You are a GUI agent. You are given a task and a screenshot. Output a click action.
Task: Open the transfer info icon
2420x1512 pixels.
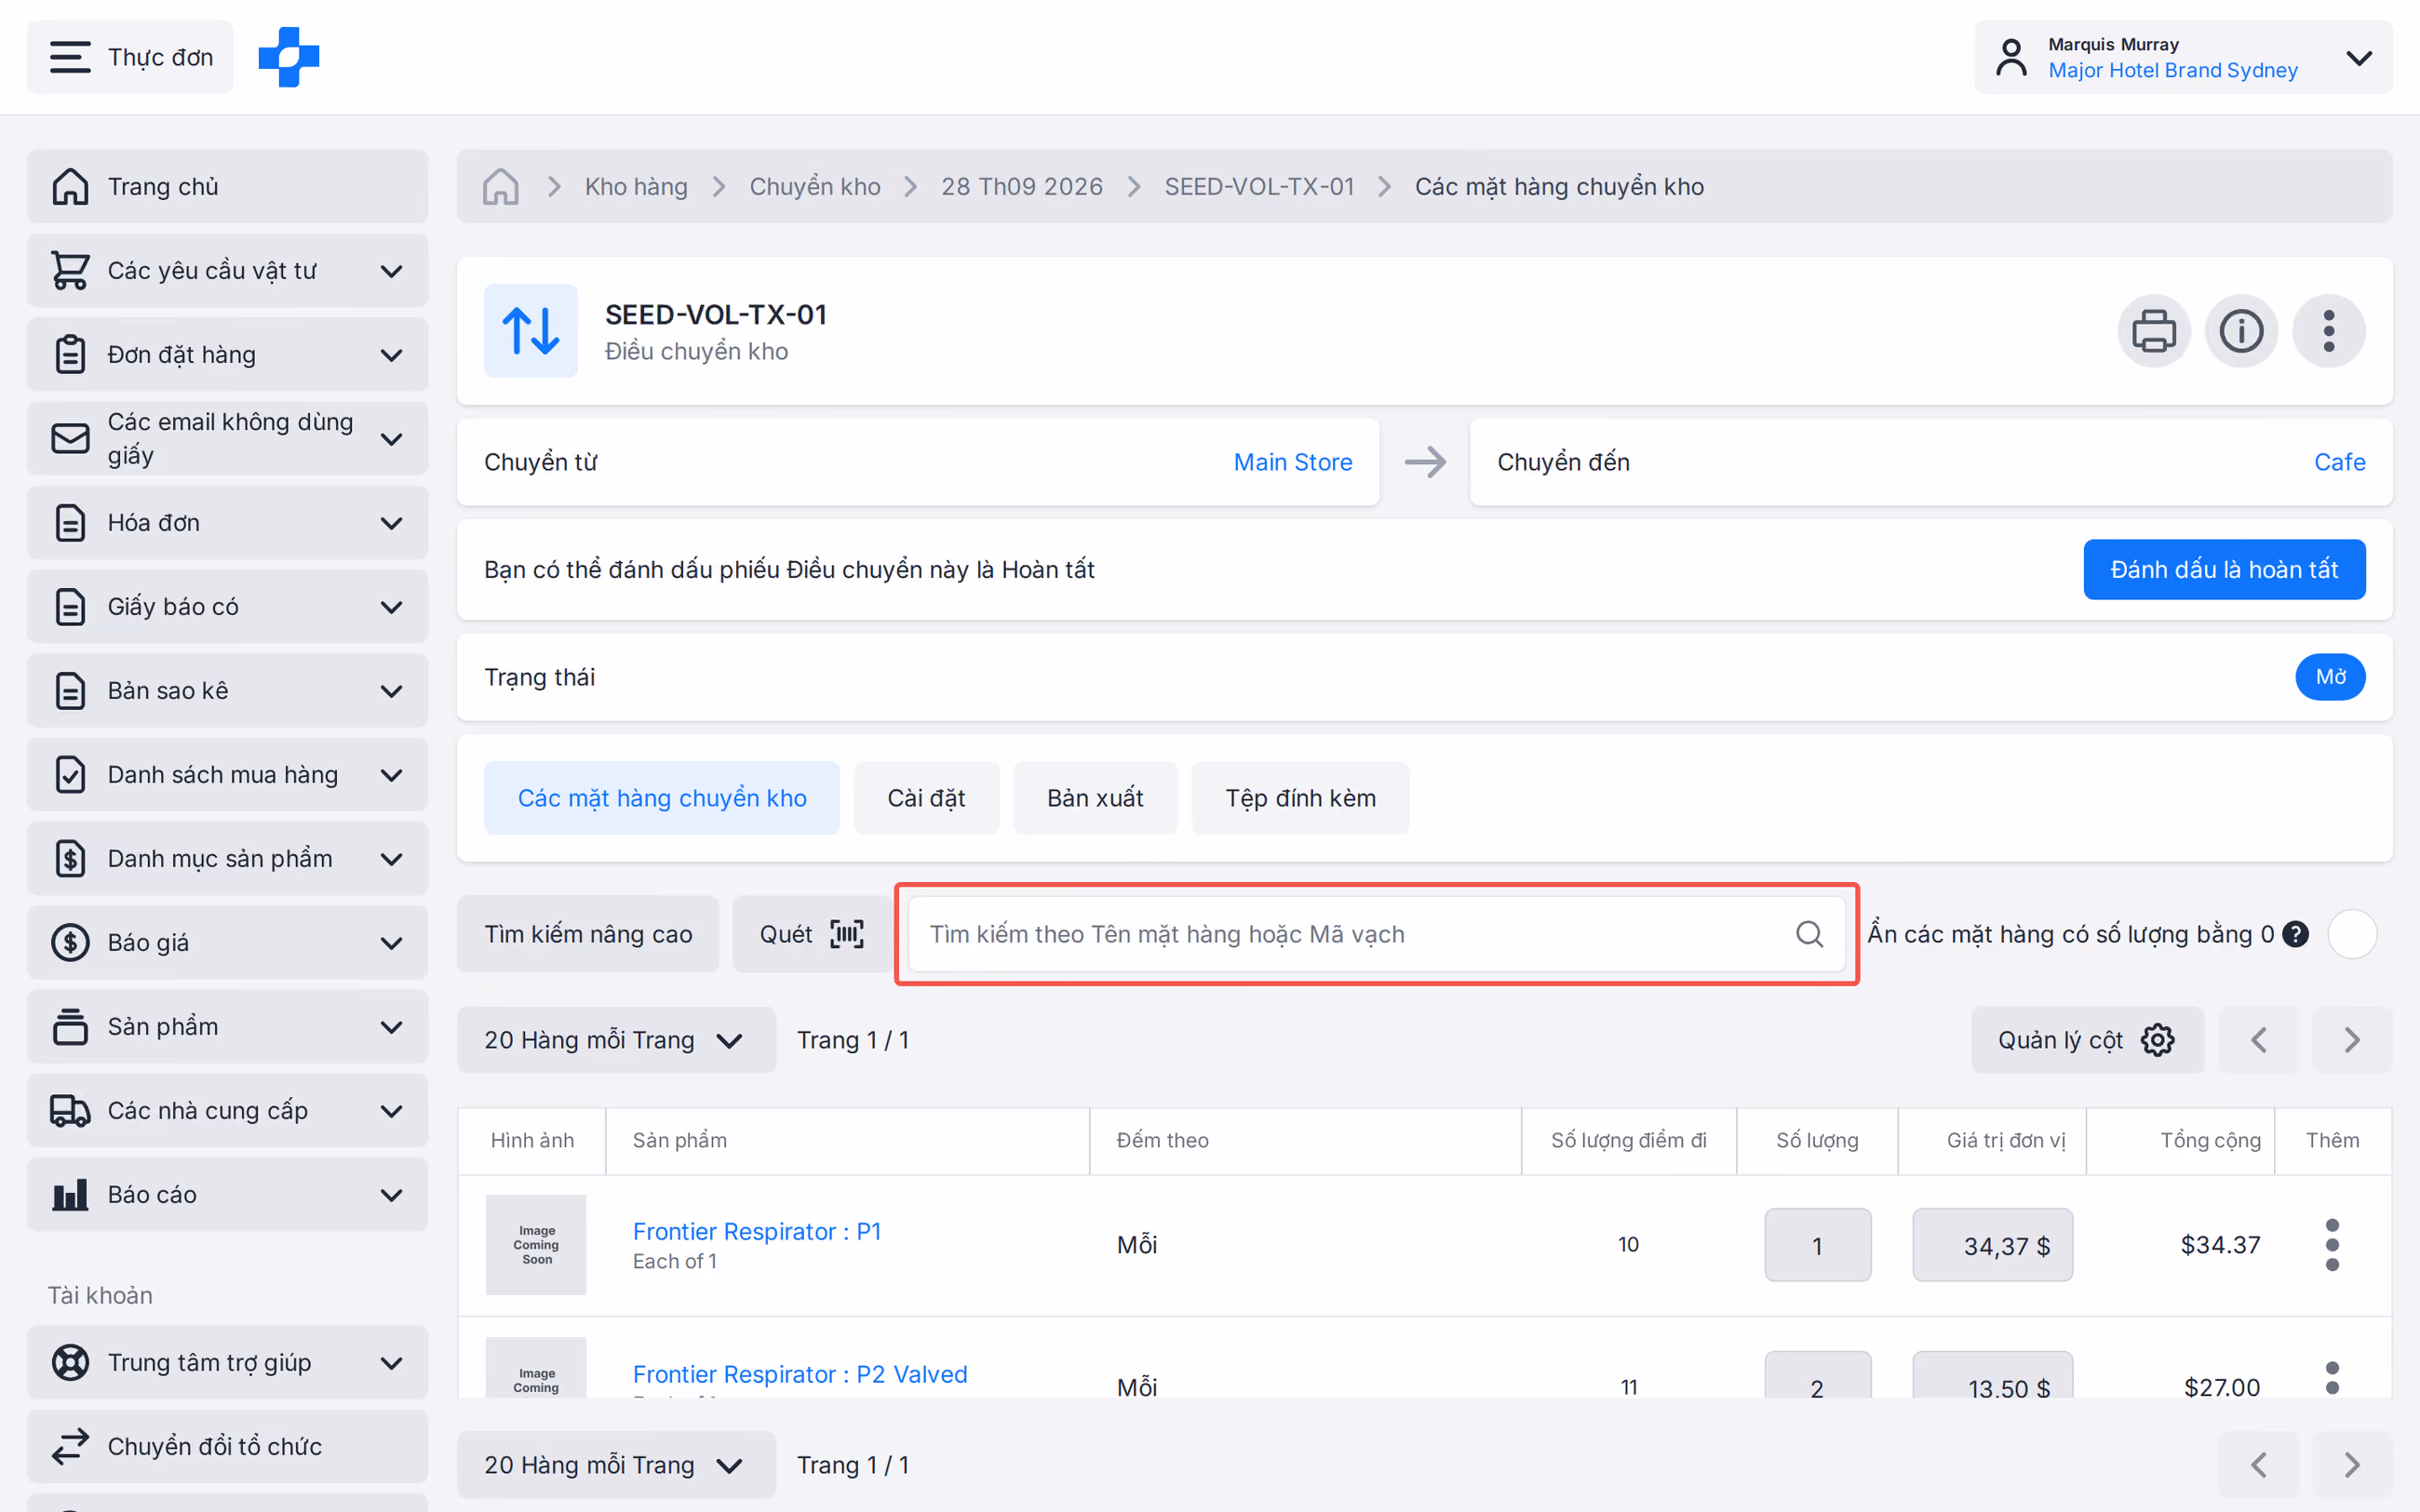pyautogui.click(x=2241, y=331)
